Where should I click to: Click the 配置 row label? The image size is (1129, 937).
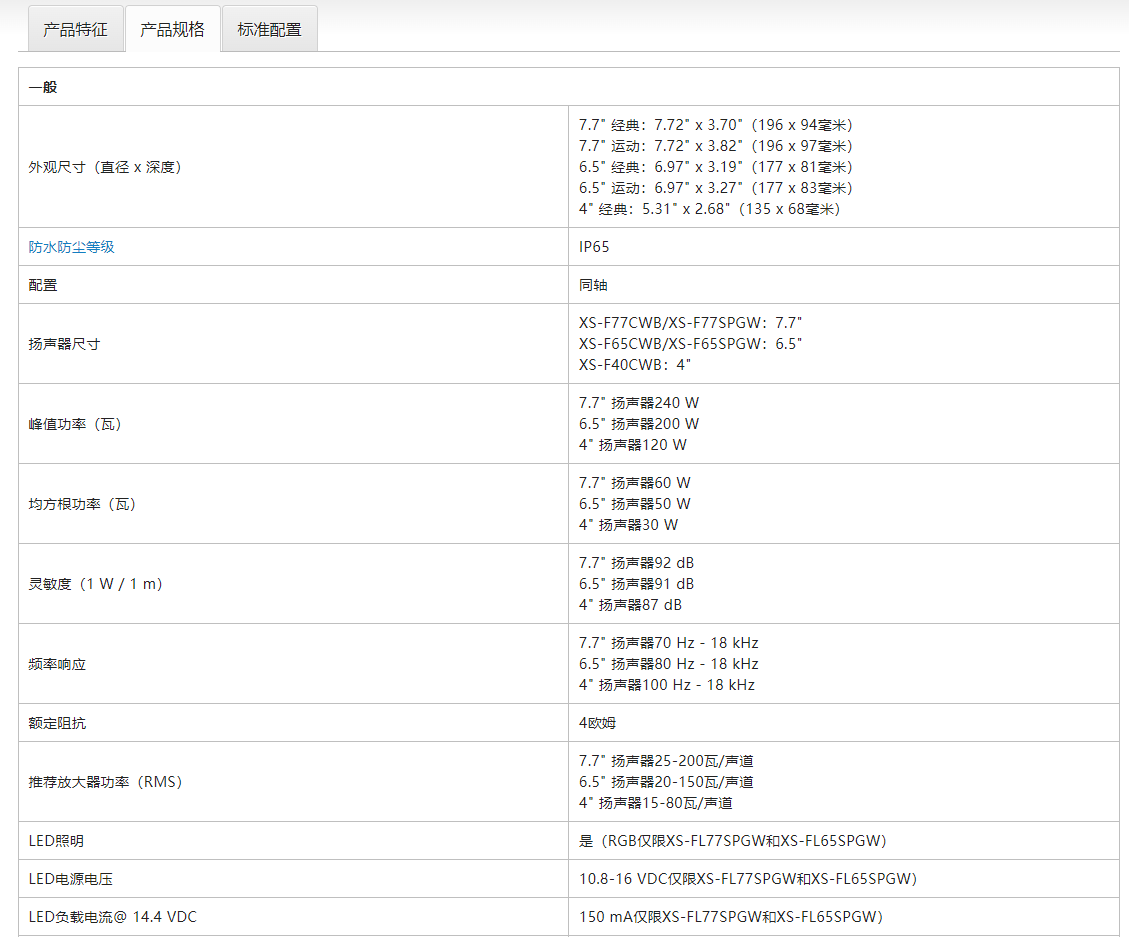click(x=43, y=285)
